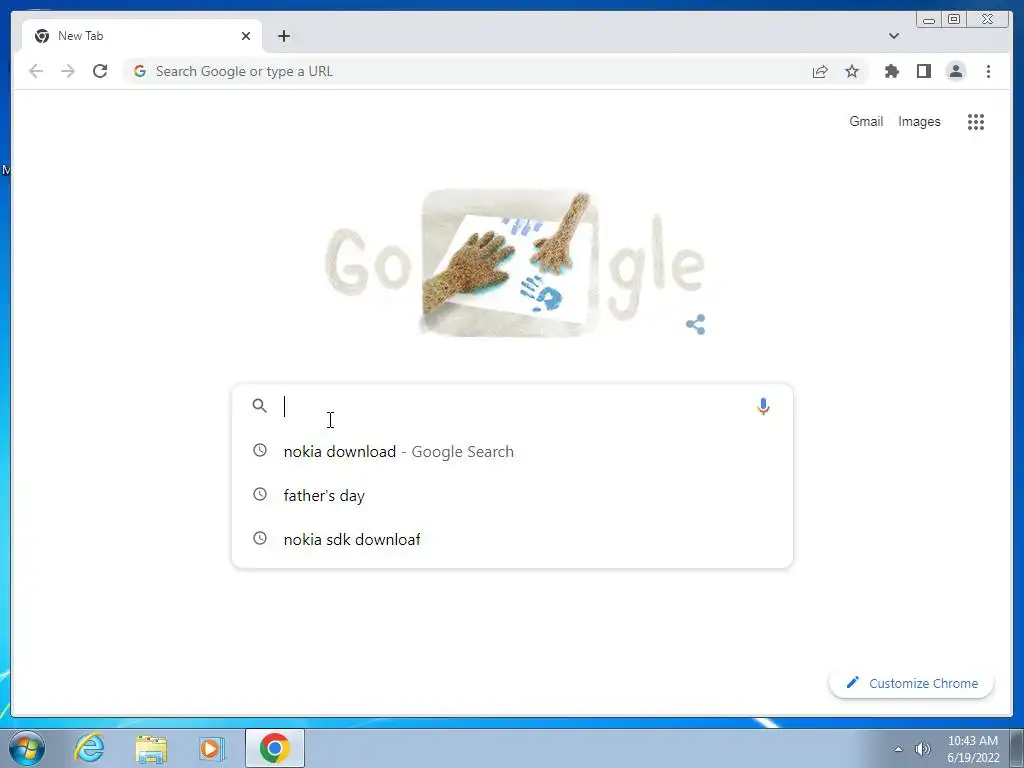Show hidden system tray icons
1024x768 pixels.
899,749
